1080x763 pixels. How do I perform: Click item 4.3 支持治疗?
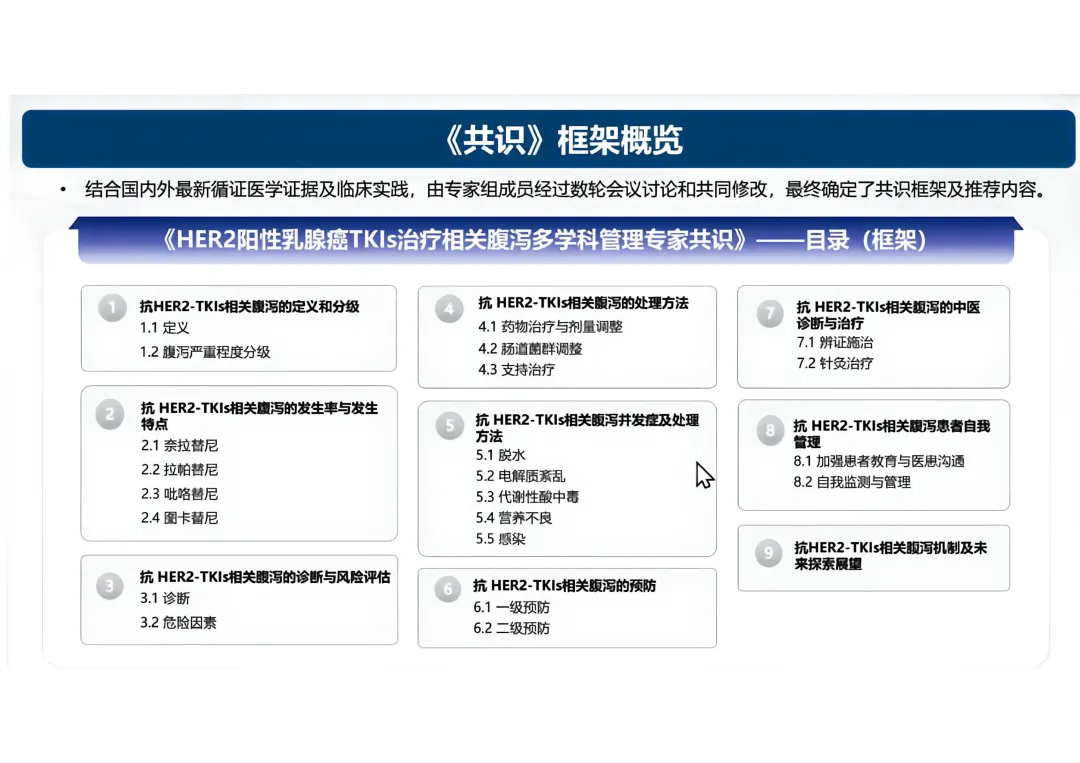point(517,370)
